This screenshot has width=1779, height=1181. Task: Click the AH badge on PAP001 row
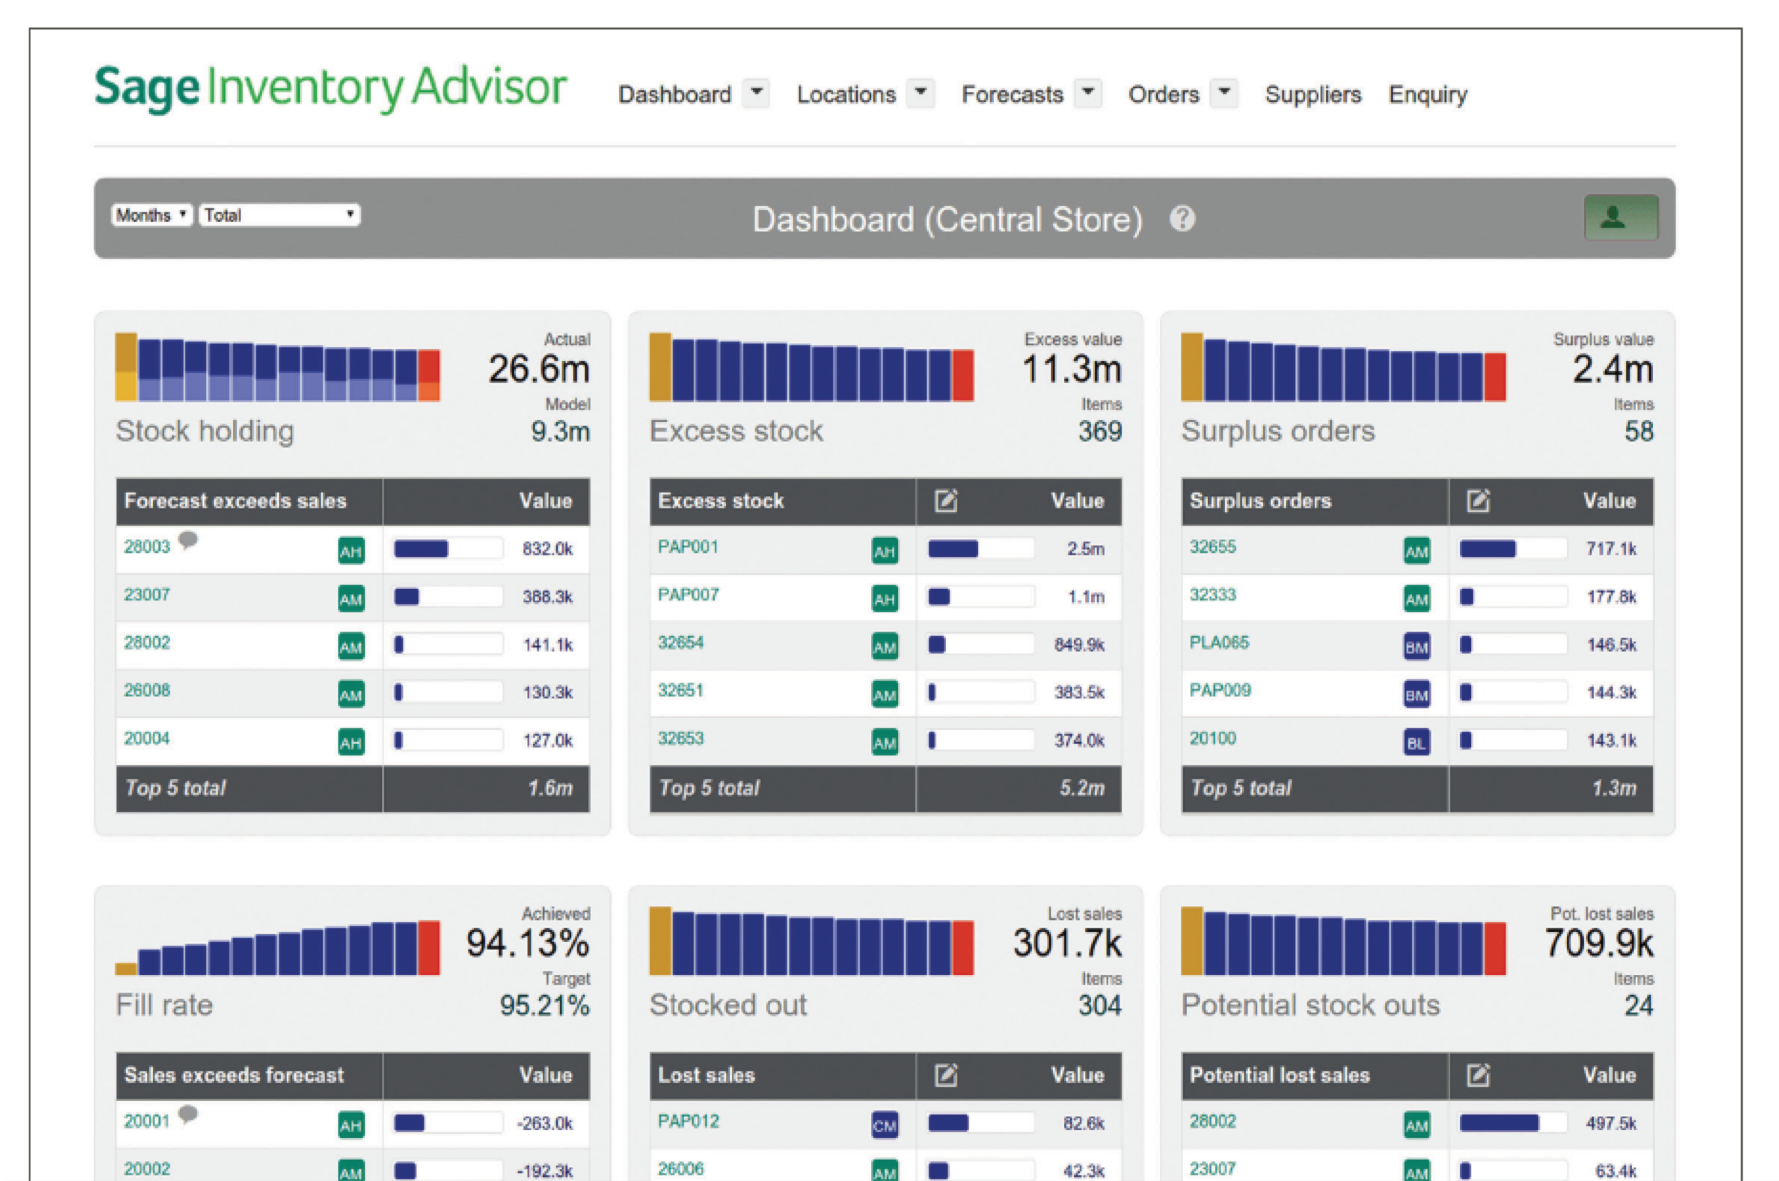pyautogui.click(x=884, y=551)
